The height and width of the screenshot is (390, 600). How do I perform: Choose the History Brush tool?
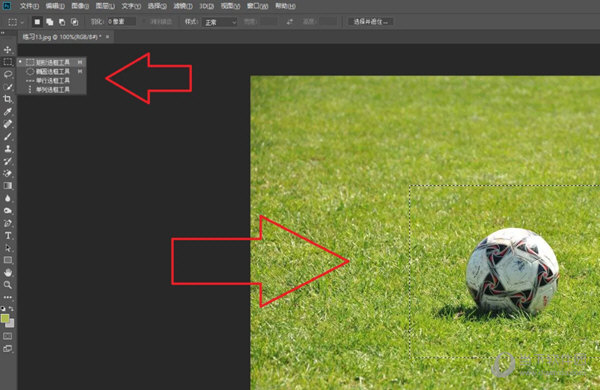pos(8,161)
